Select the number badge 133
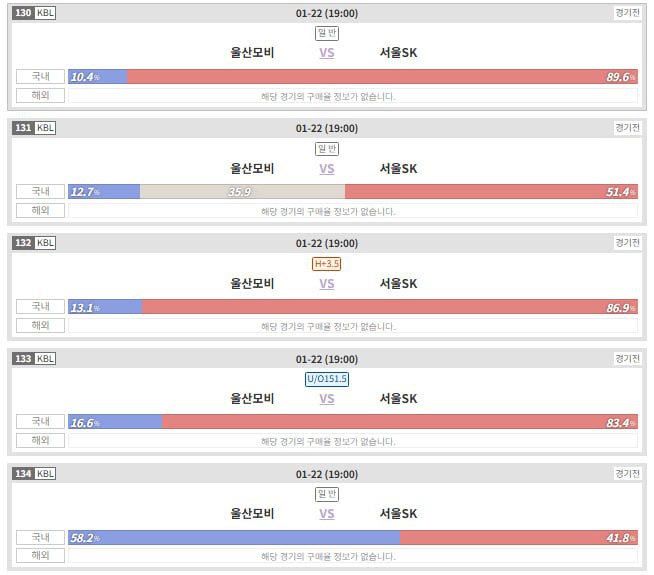The image size is (654, 575). 22,359
